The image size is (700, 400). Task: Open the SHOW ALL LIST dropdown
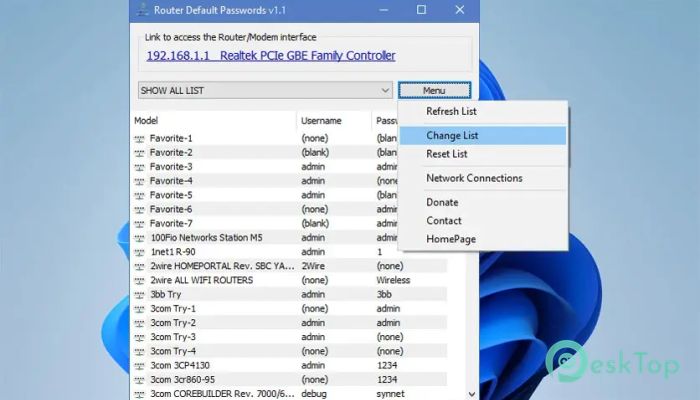click(x=265, y=90)
